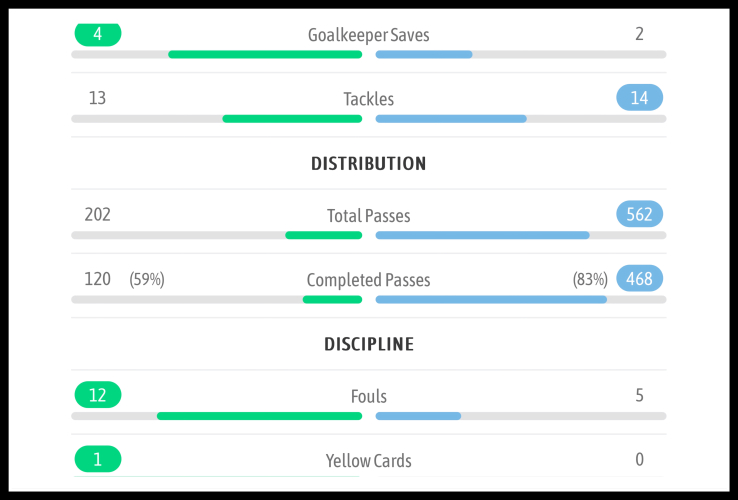The width and height of the screenshot is (738, 500).
Task: Select the Tackles stat label
Action: (368, 99)
